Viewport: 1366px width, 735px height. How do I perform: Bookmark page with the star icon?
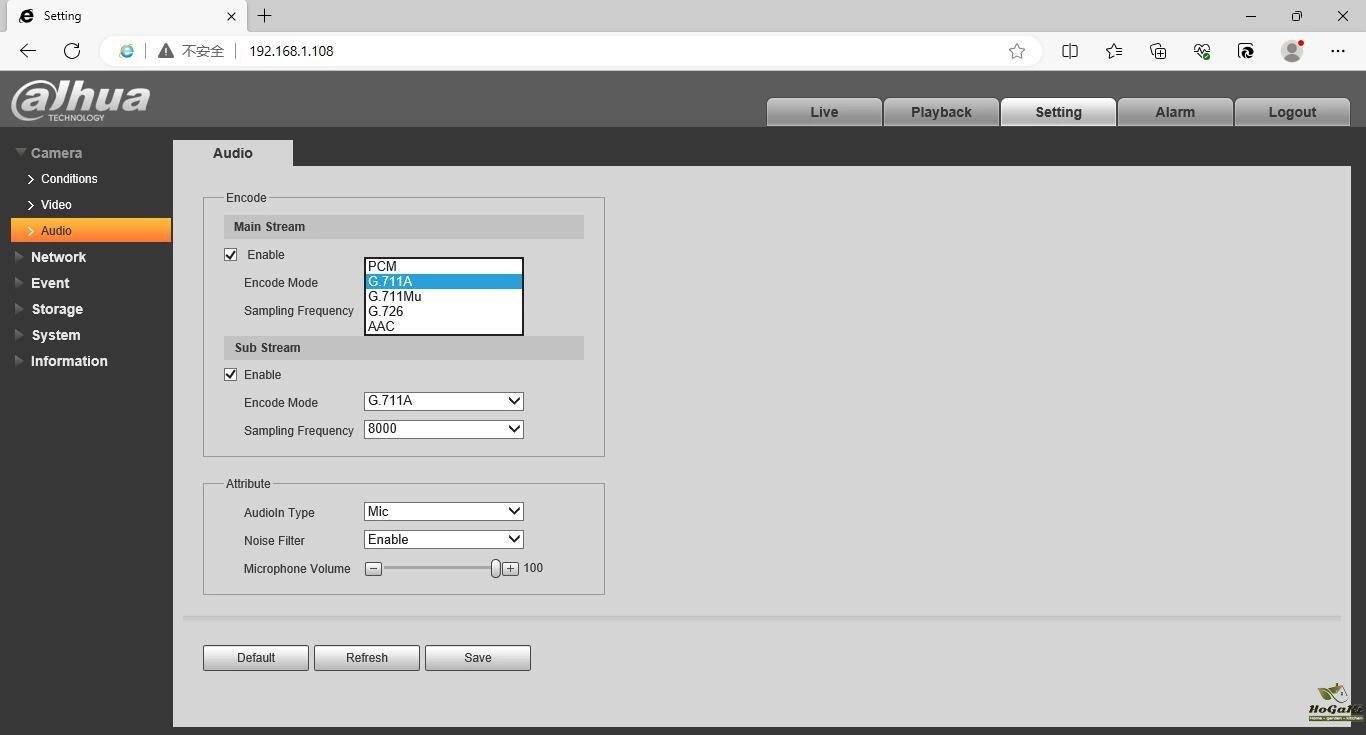coord(1017,51)
